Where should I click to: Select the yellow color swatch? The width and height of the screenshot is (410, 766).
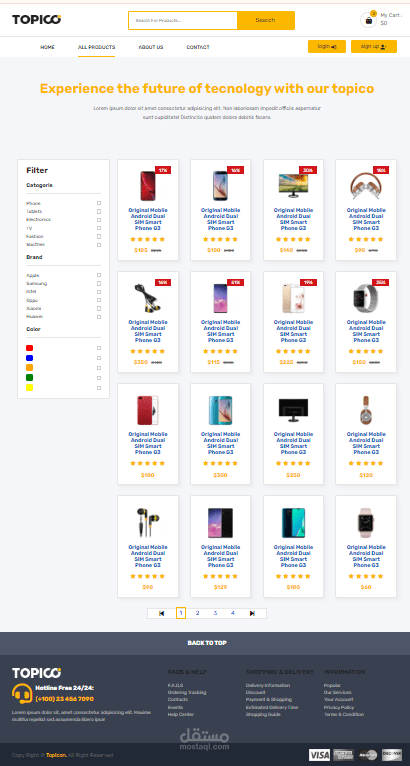click(x=29, y=387)
